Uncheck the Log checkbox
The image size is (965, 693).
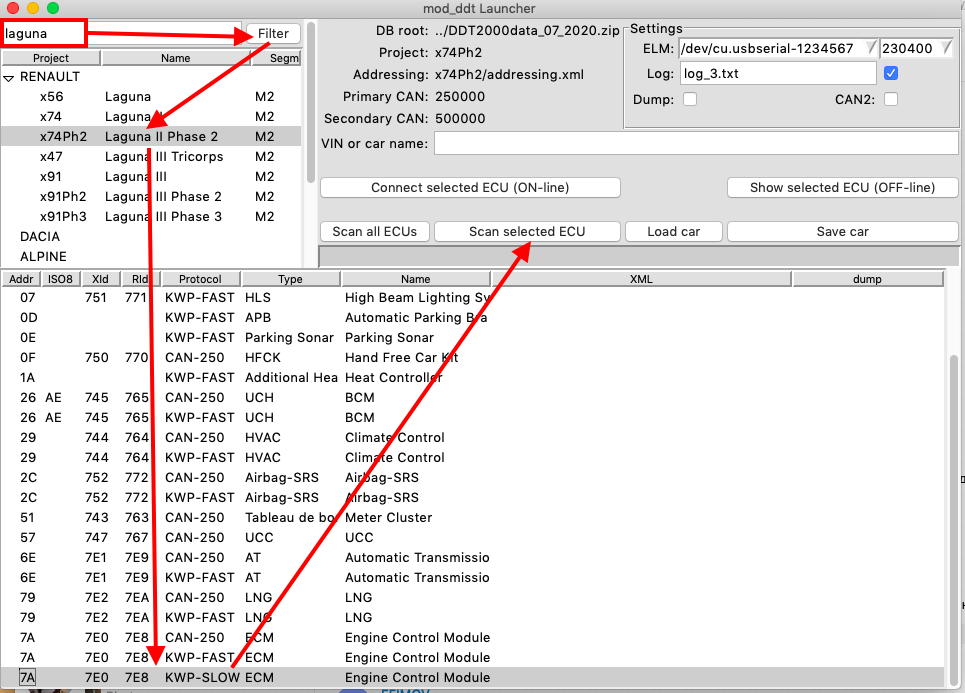(x=891, y=73)
